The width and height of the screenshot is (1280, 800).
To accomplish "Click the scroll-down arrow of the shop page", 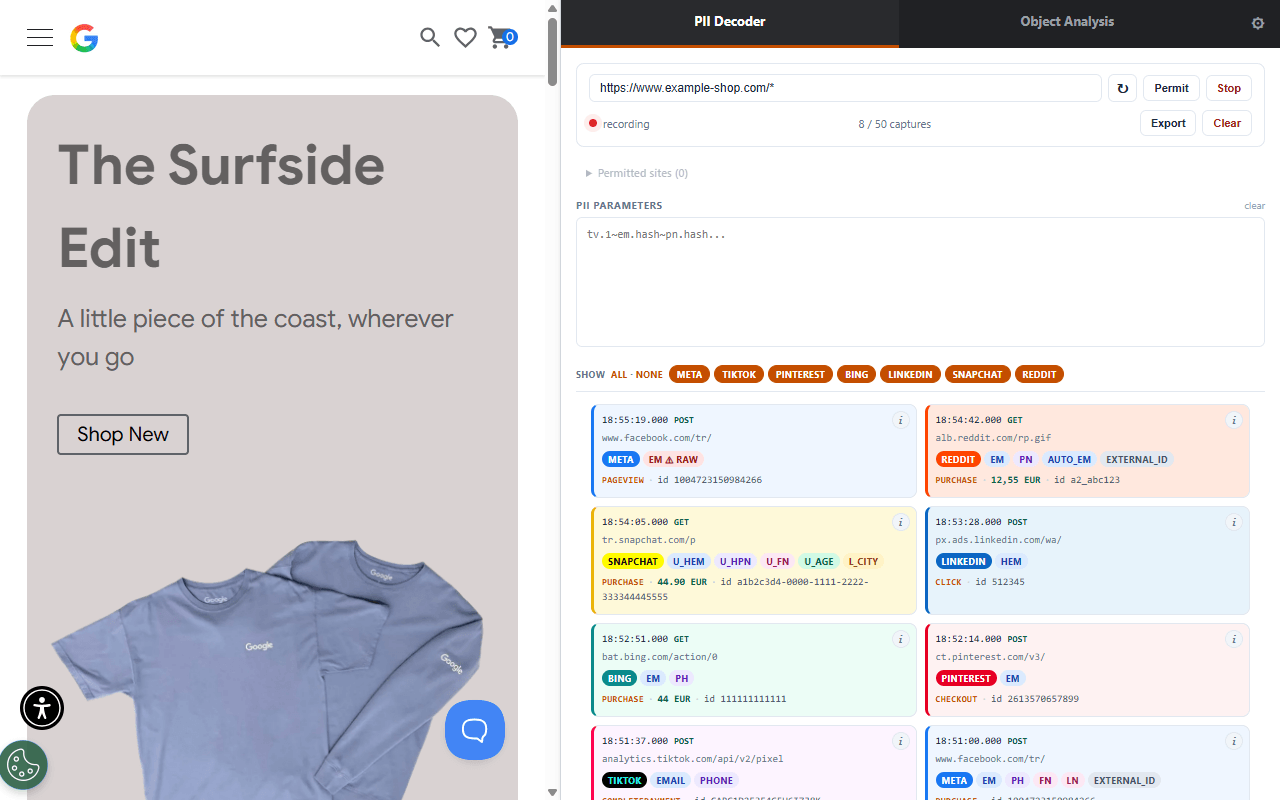I will (553, 792).
